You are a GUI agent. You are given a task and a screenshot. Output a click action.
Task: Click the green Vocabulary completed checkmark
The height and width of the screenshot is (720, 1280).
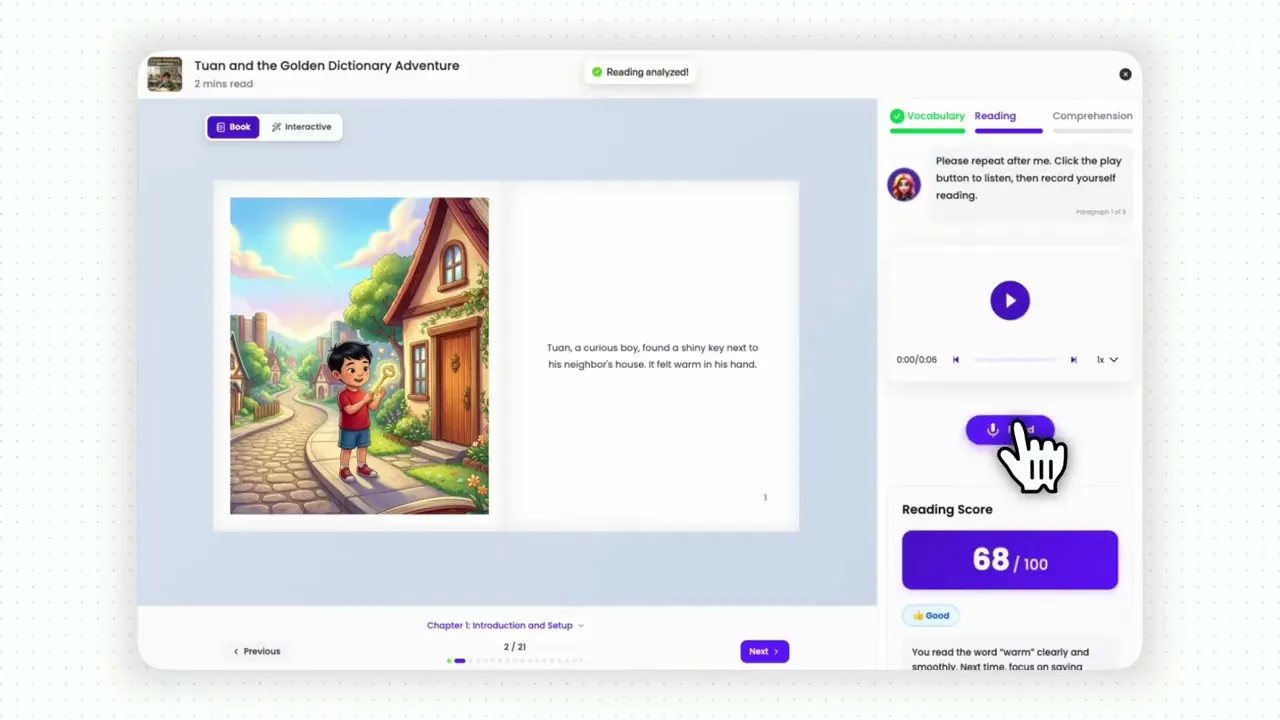[x=897, y=116]
